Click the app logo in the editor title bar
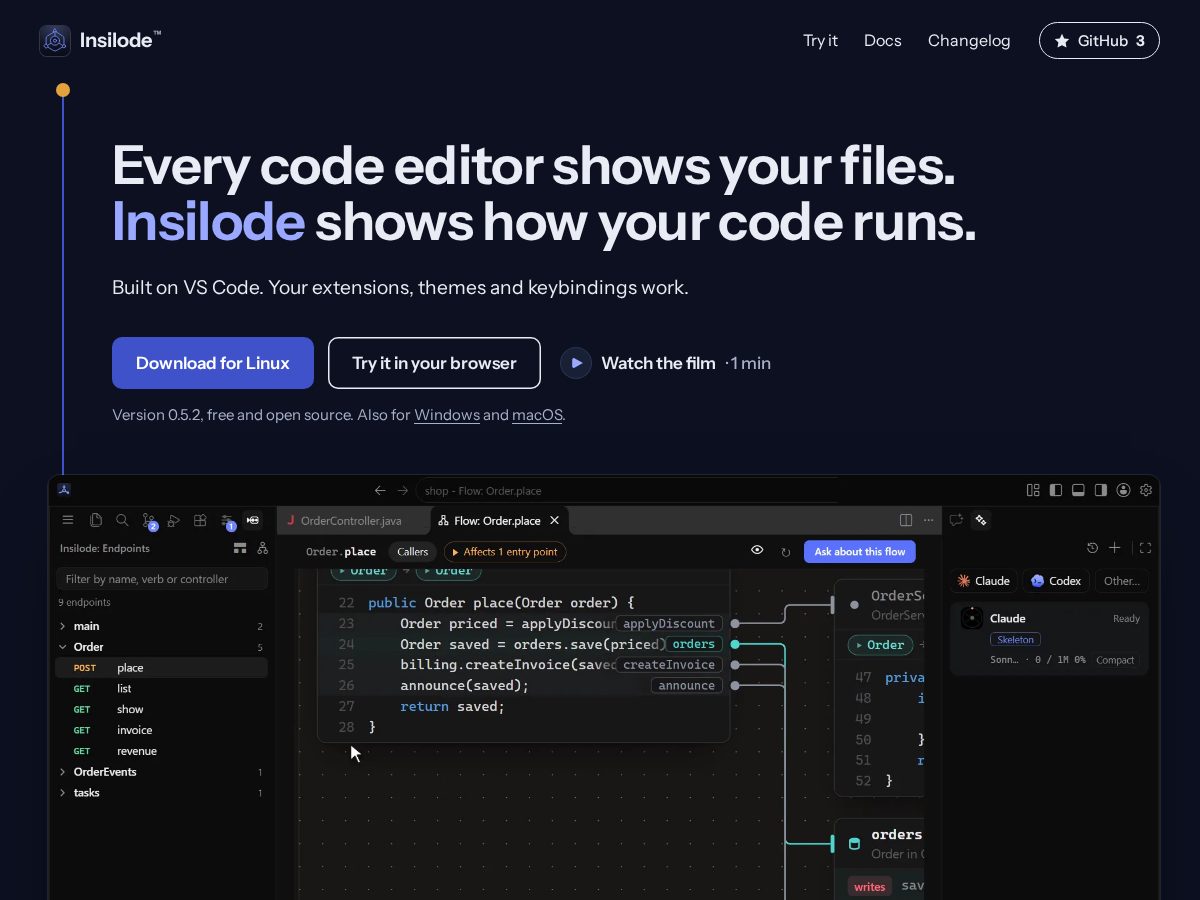 63,490
